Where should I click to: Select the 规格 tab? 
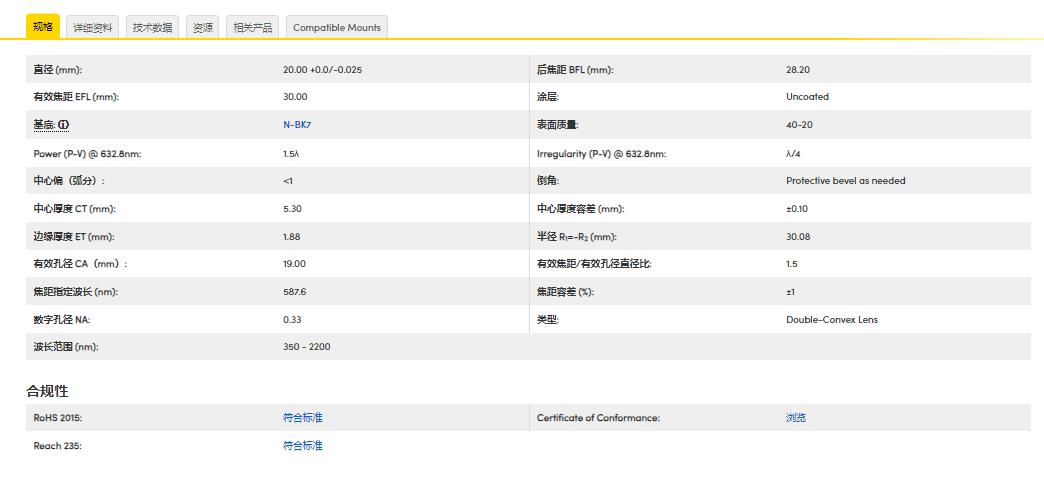43,27
